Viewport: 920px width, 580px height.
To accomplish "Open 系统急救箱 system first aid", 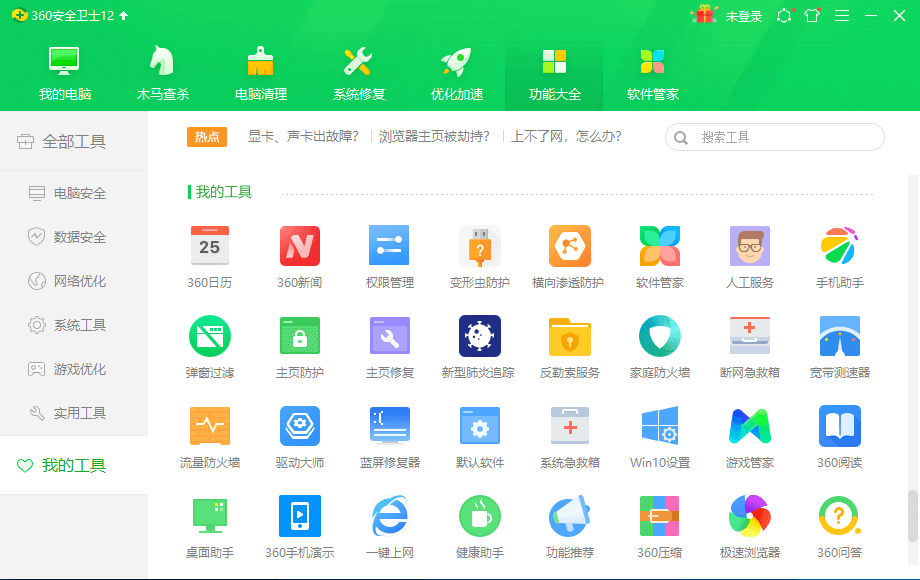I will [569, 437].
